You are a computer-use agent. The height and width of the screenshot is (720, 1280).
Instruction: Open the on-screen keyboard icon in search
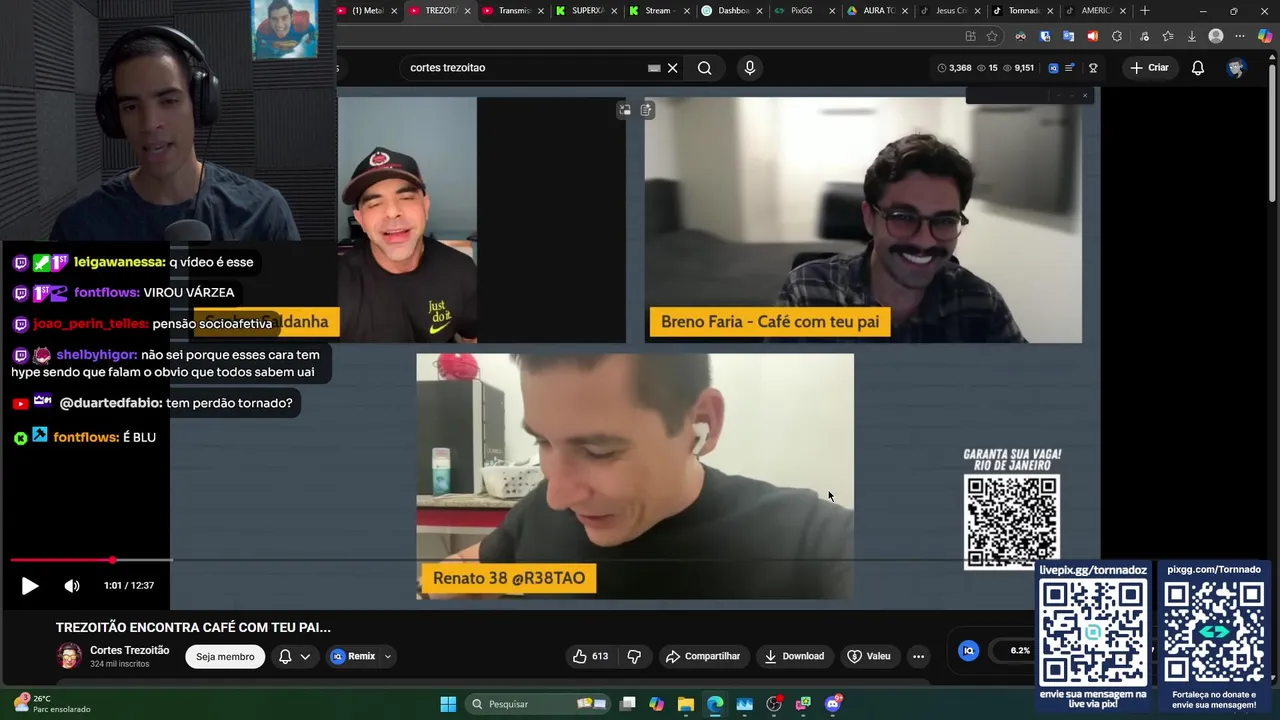pyautogui.click(x=654, y=68)
